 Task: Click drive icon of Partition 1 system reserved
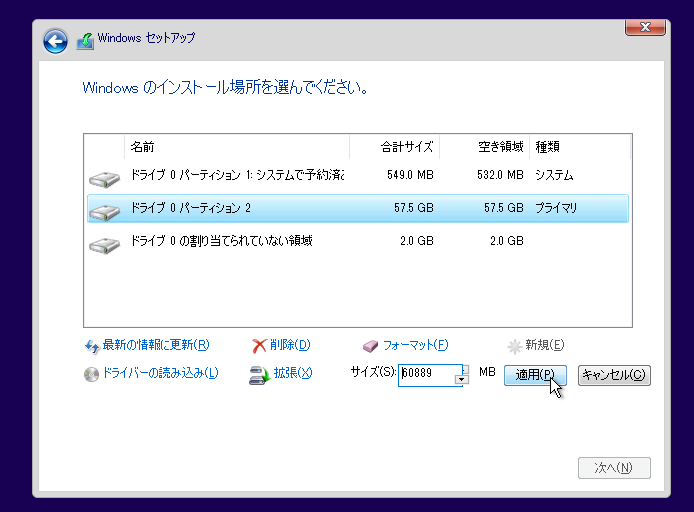(104, 179)
